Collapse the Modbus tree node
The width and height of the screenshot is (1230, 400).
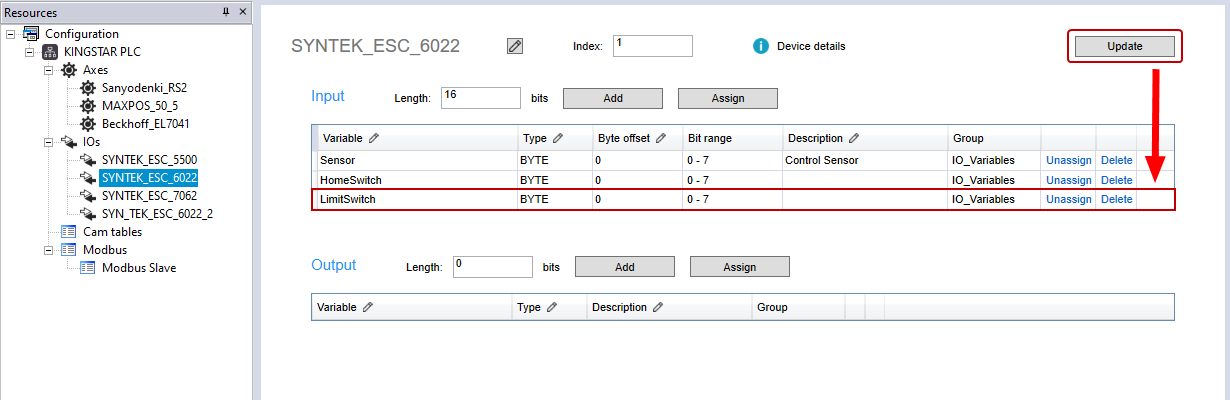(47, 250)
